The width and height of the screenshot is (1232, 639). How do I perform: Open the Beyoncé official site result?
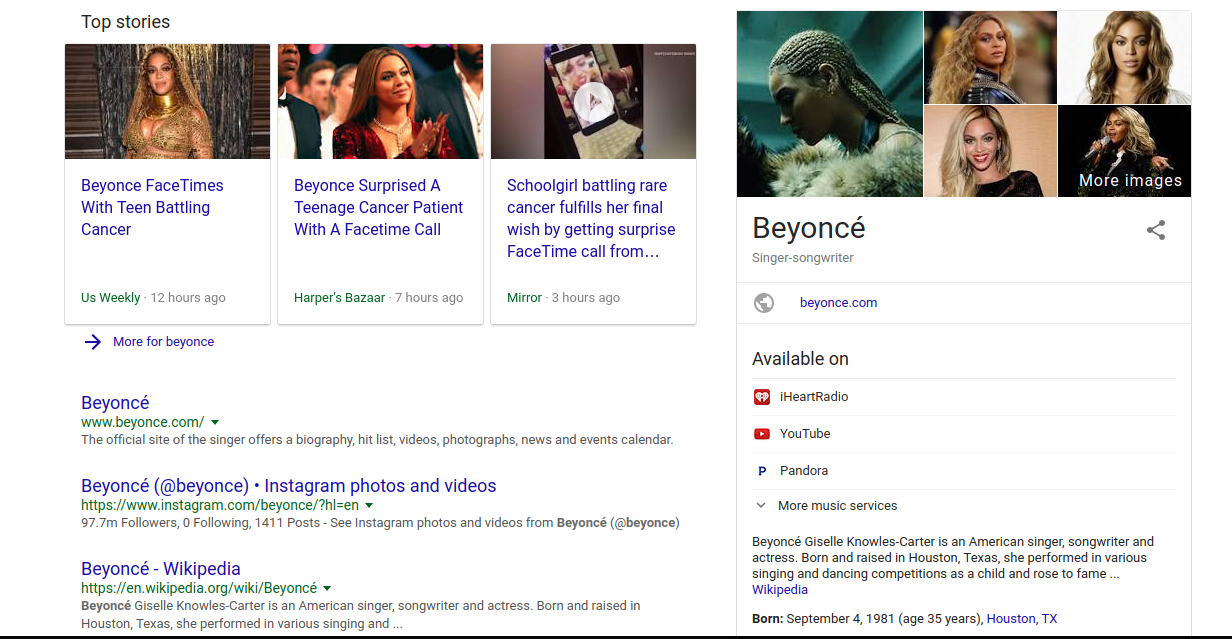(115, 403)
